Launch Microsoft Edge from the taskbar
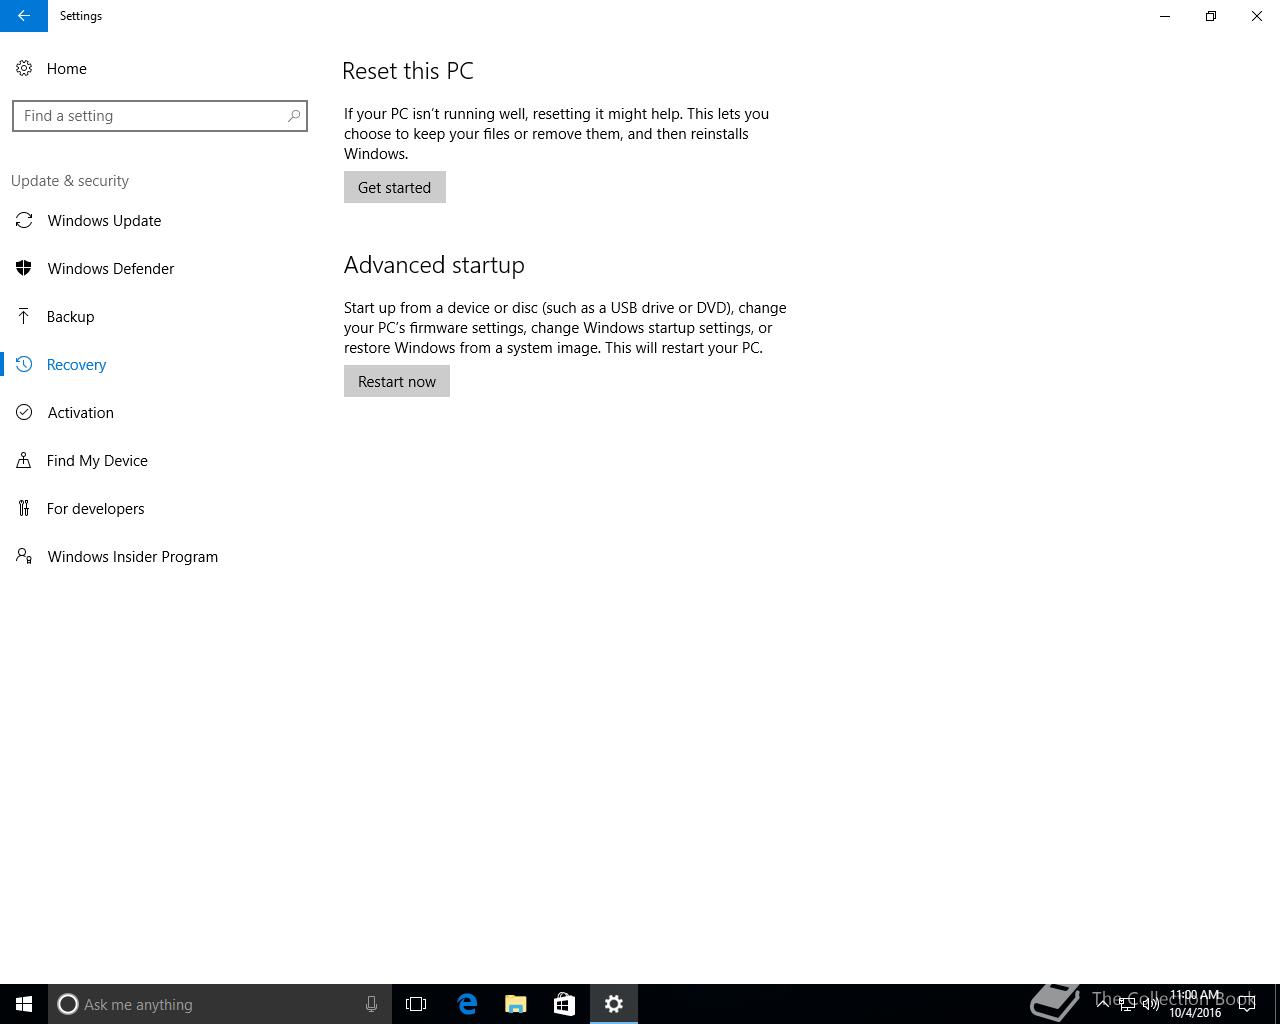Viewport: 1280px width, 1024px height. coord(467,1004)
